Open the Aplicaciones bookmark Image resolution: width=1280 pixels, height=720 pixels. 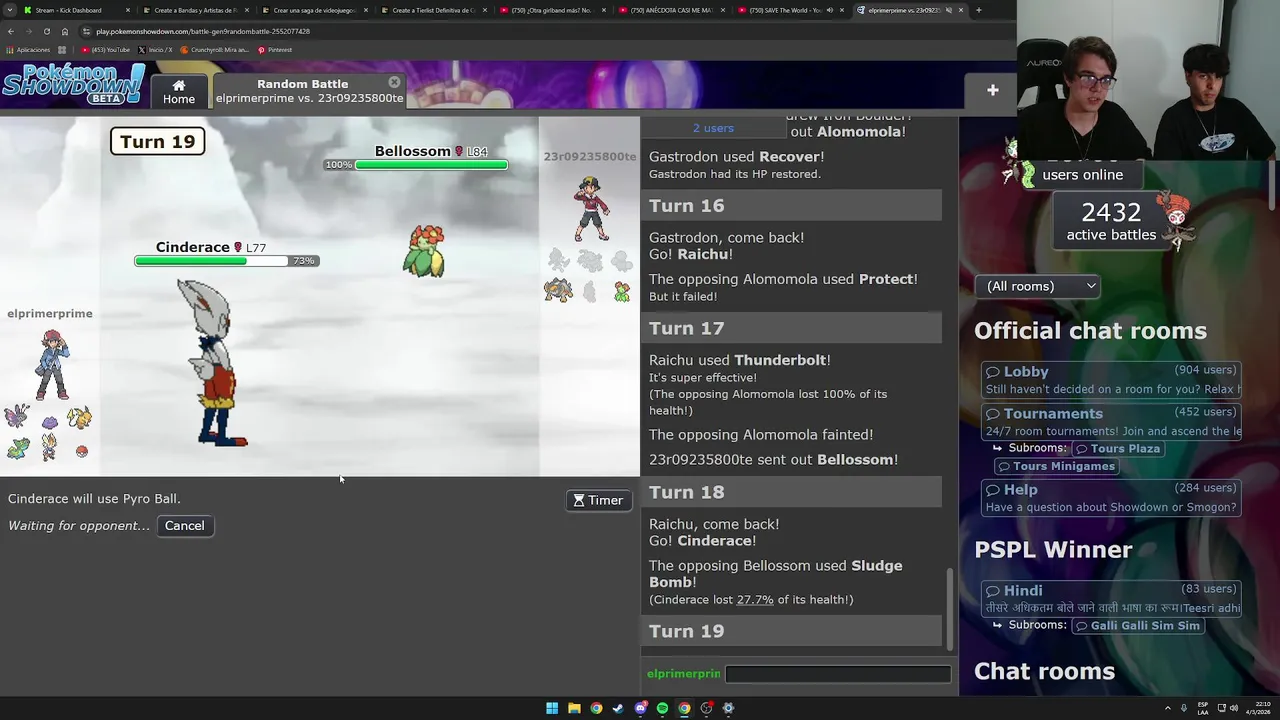[28, 50]
